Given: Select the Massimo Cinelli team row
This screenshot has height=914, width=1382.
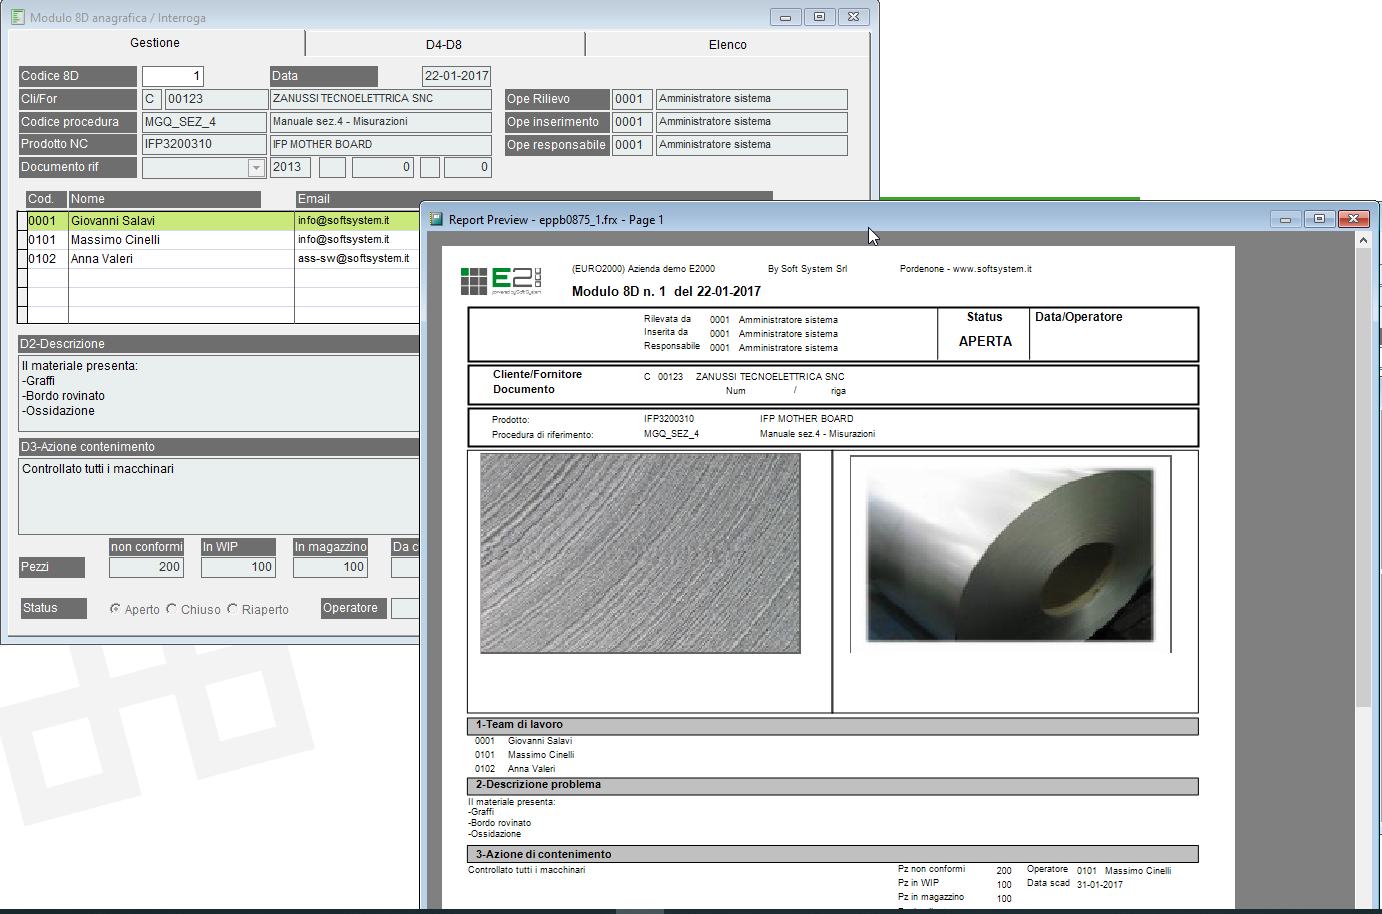Looking at the screenshot, I should (115, 240).
